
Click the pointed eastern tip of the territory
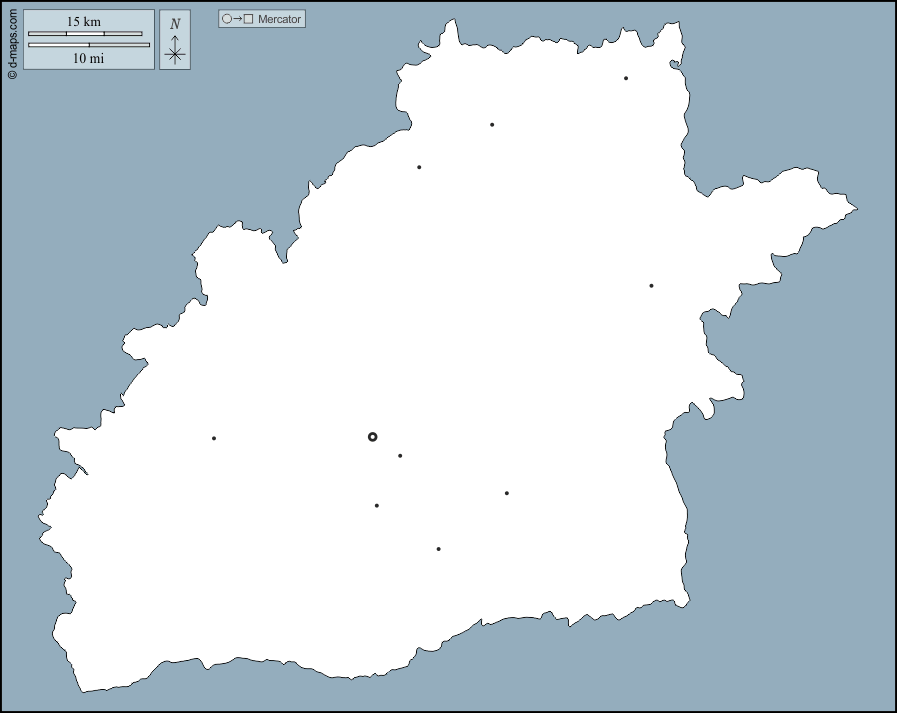(x=855, y=209)
